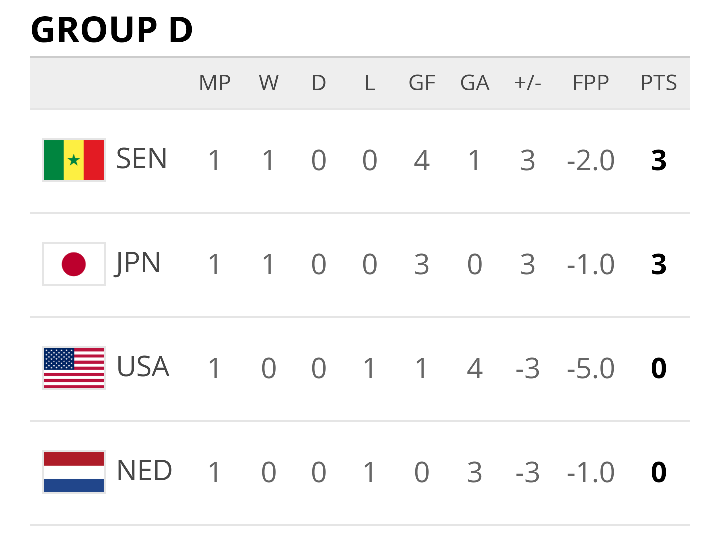
Task: Open the USA team entry
Action: pyautogui.click(x=143, y=367)
